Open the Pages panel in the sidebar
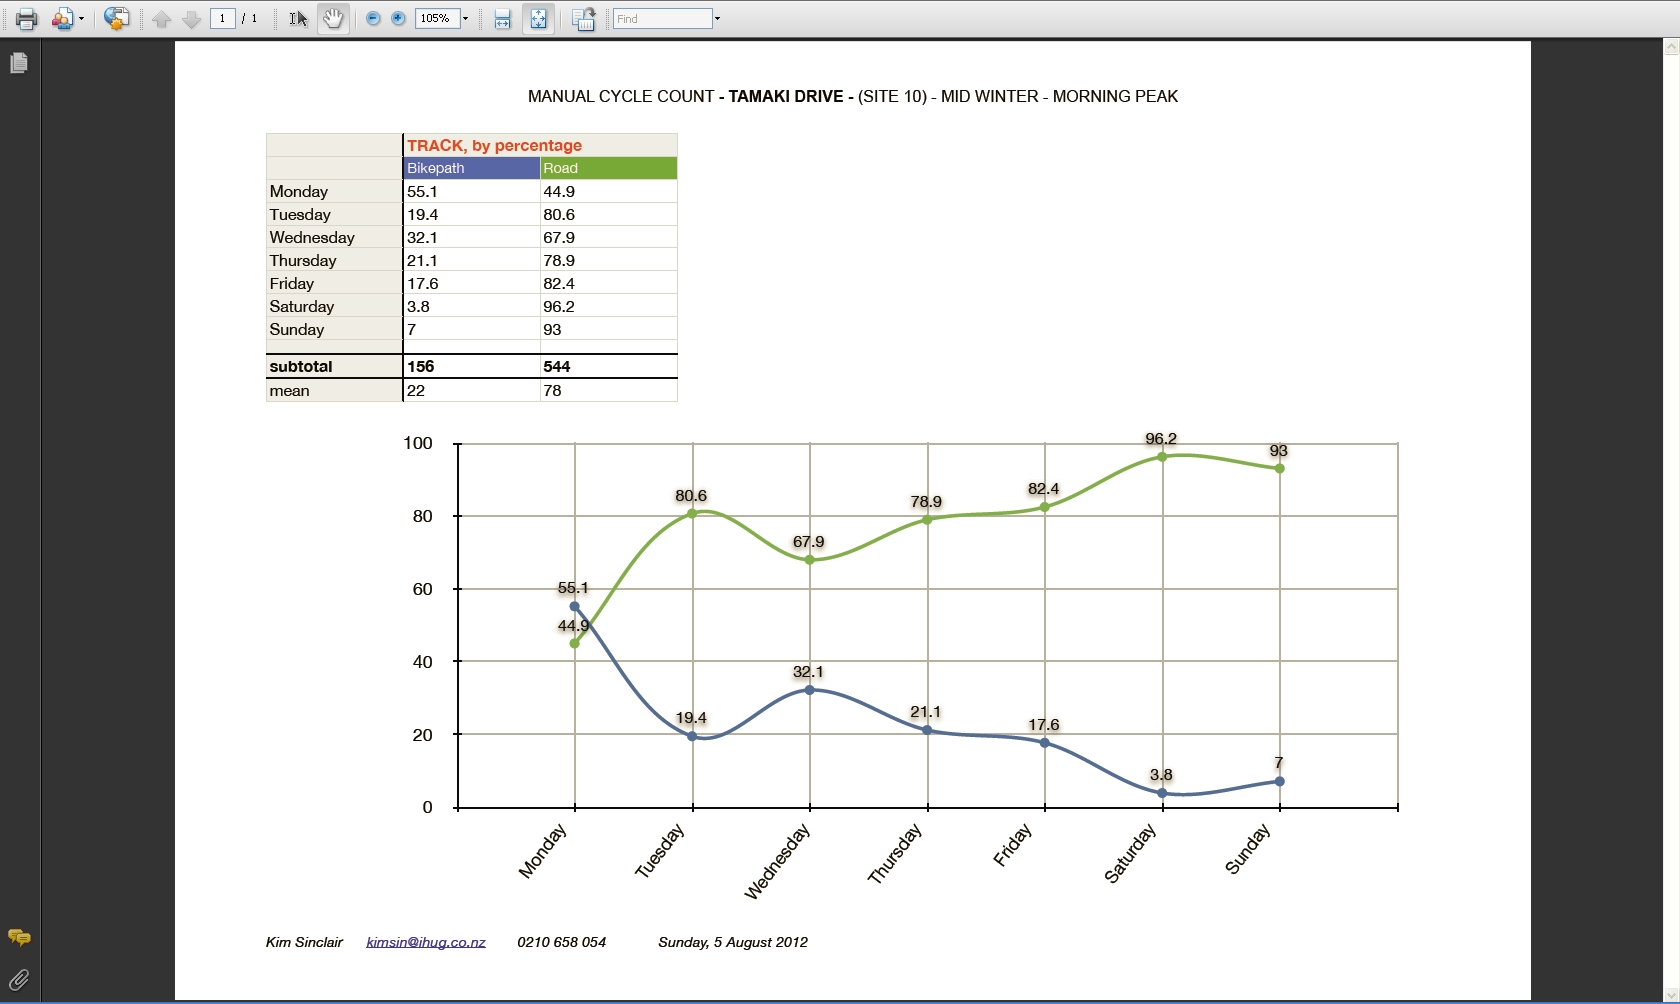The width and height of the screenshot is (1680, 1004). 19,63
